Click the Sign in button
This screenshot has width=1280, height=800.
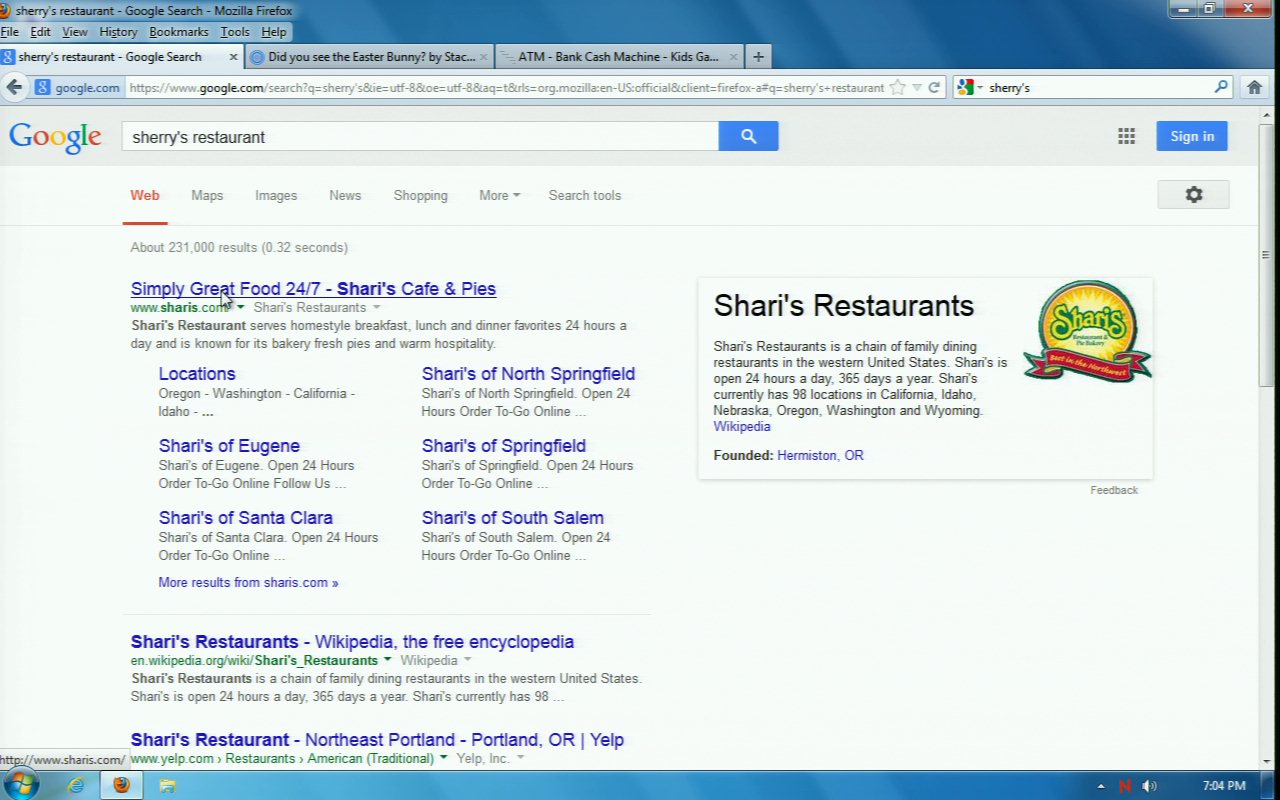click(1191, 137)
